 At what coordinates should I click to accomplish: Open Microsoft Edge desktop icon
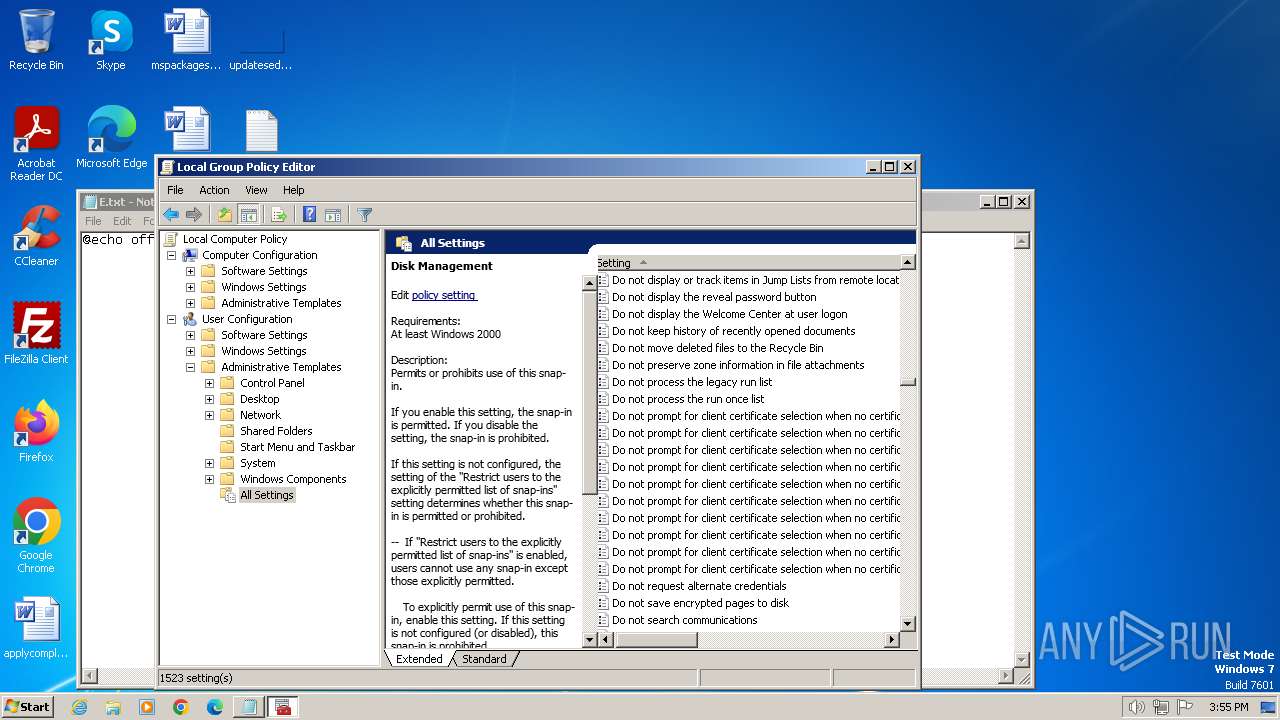coord(111,138)
